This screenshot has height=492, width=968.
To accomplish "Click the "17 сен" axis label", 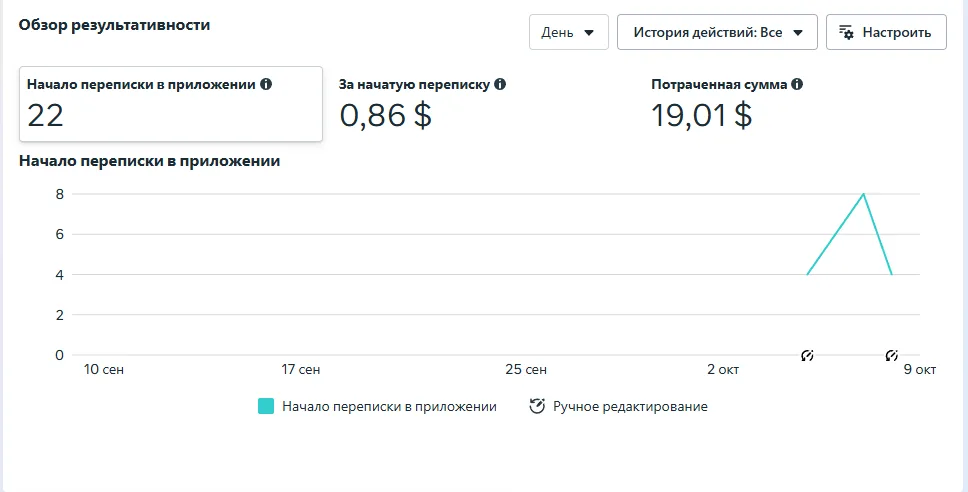I will click(x=301, y=370).
